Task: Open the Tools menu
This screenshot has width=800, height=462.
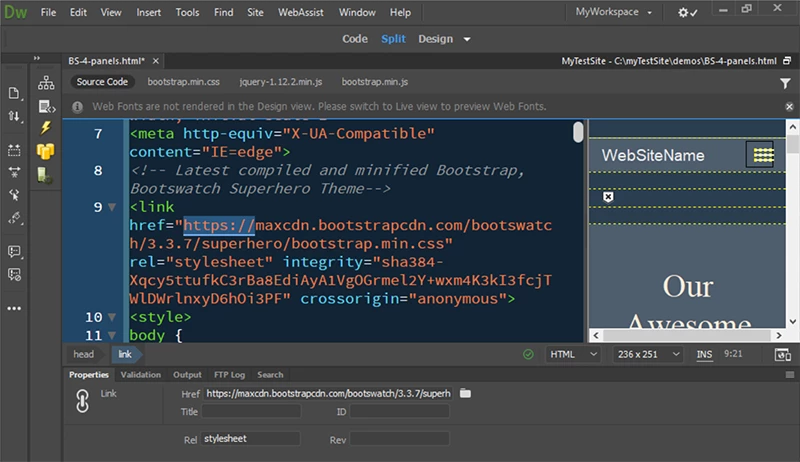Action: 187,12
